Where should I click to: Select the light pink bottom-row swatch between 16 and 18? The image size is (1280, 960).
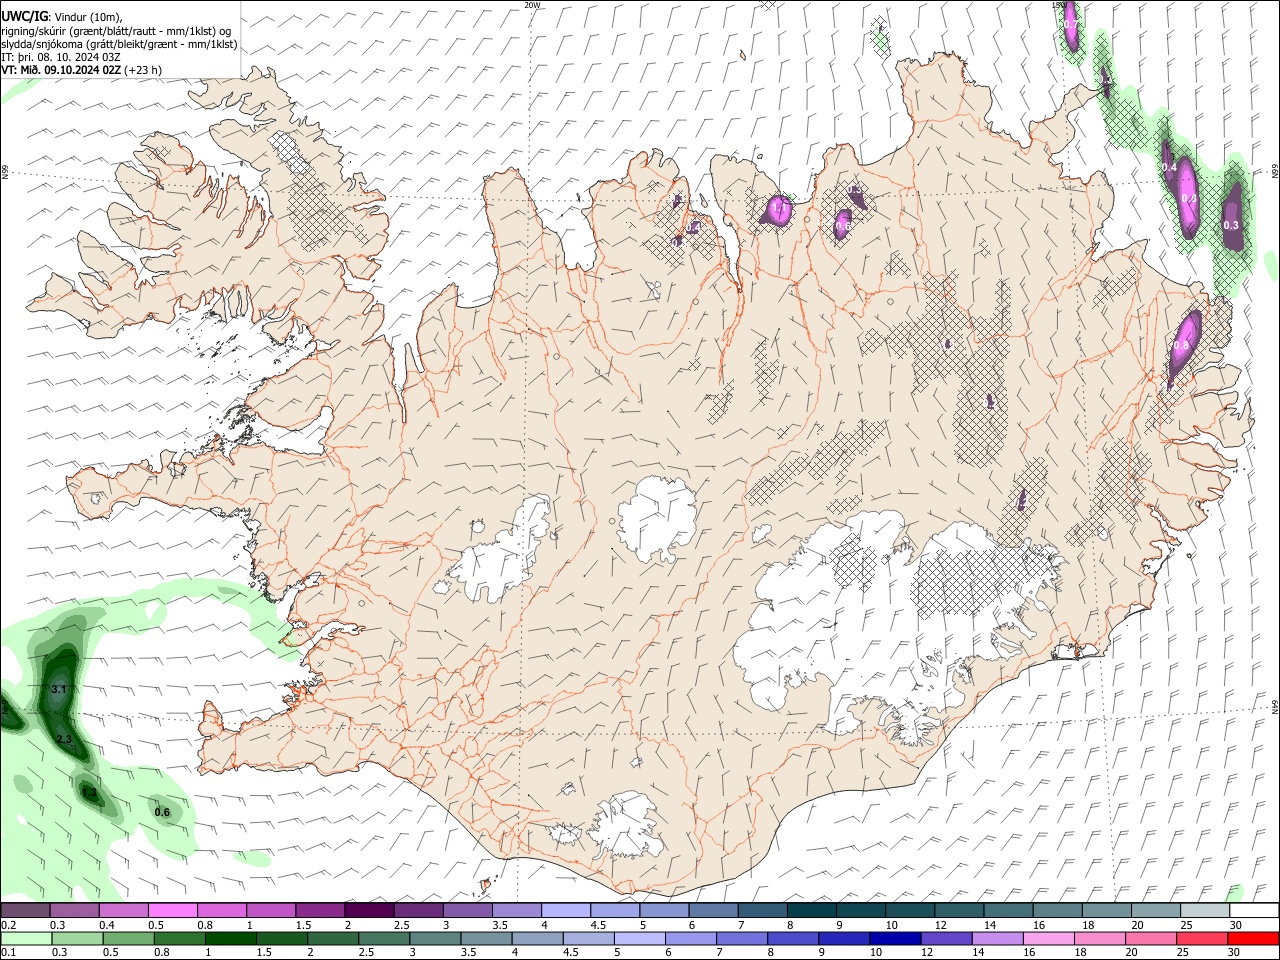(1047, 939)
